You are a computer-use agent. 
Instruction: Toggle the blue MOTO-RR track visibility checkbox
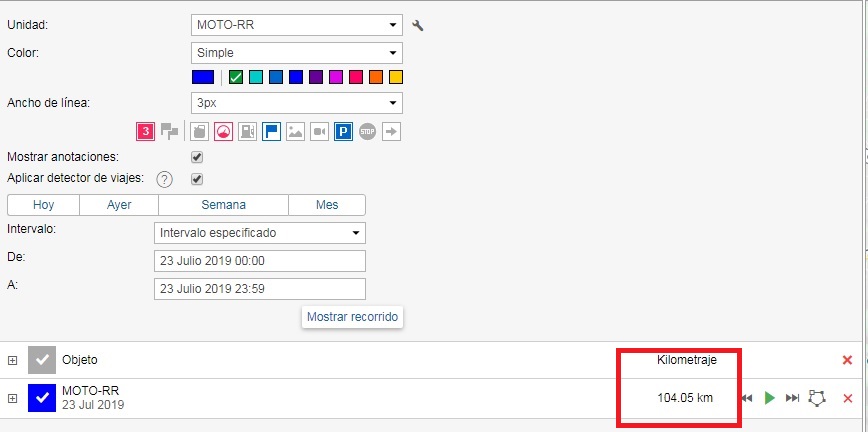click(41, 398)
